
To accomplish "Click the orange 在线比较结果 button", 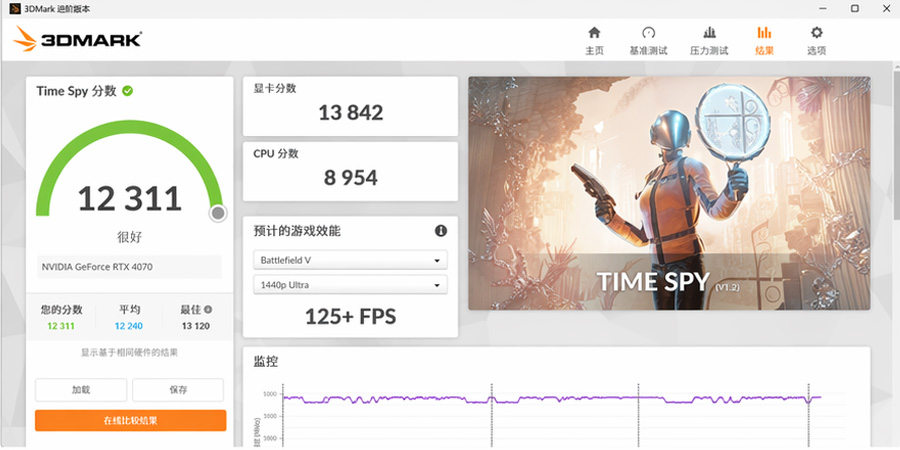I will pyautogui.click(x=130, y=420).
